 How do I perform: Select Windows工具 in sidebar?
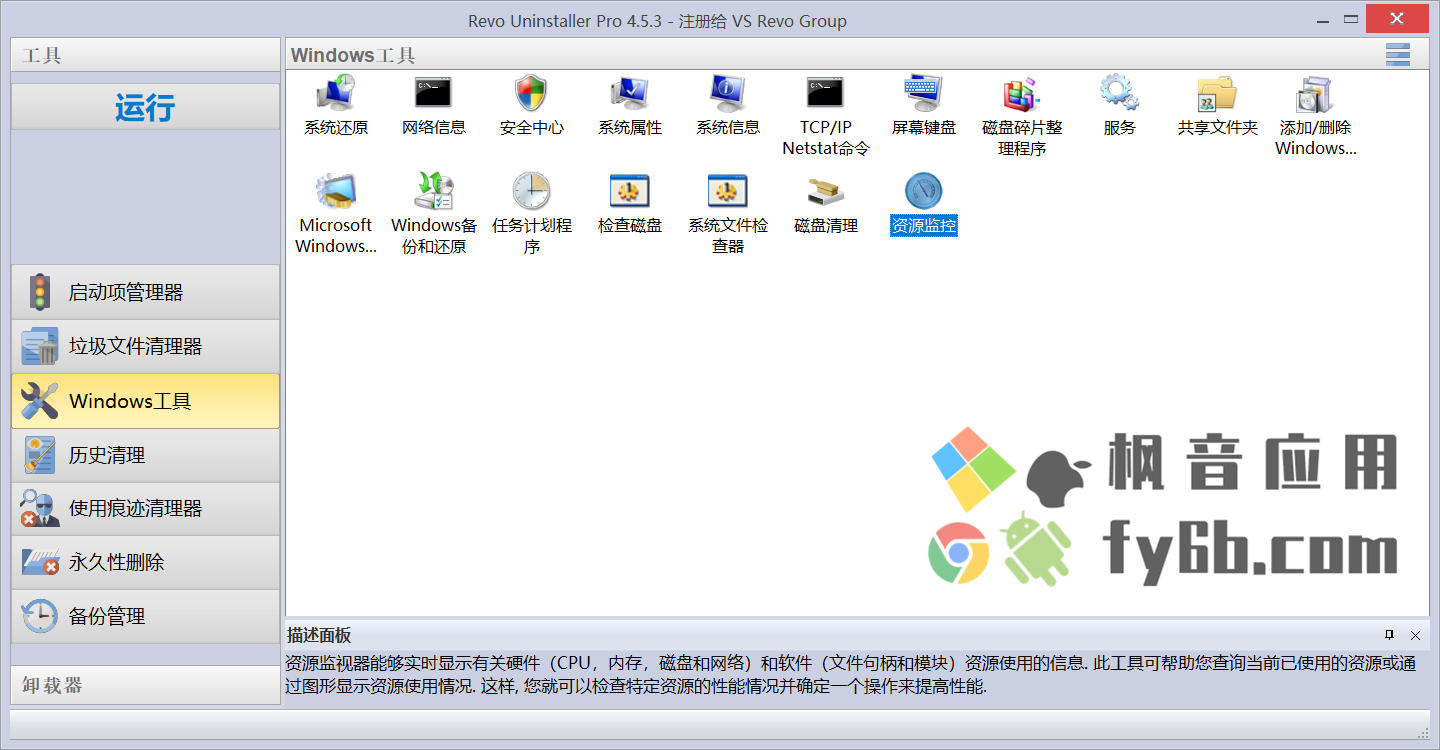145,401
